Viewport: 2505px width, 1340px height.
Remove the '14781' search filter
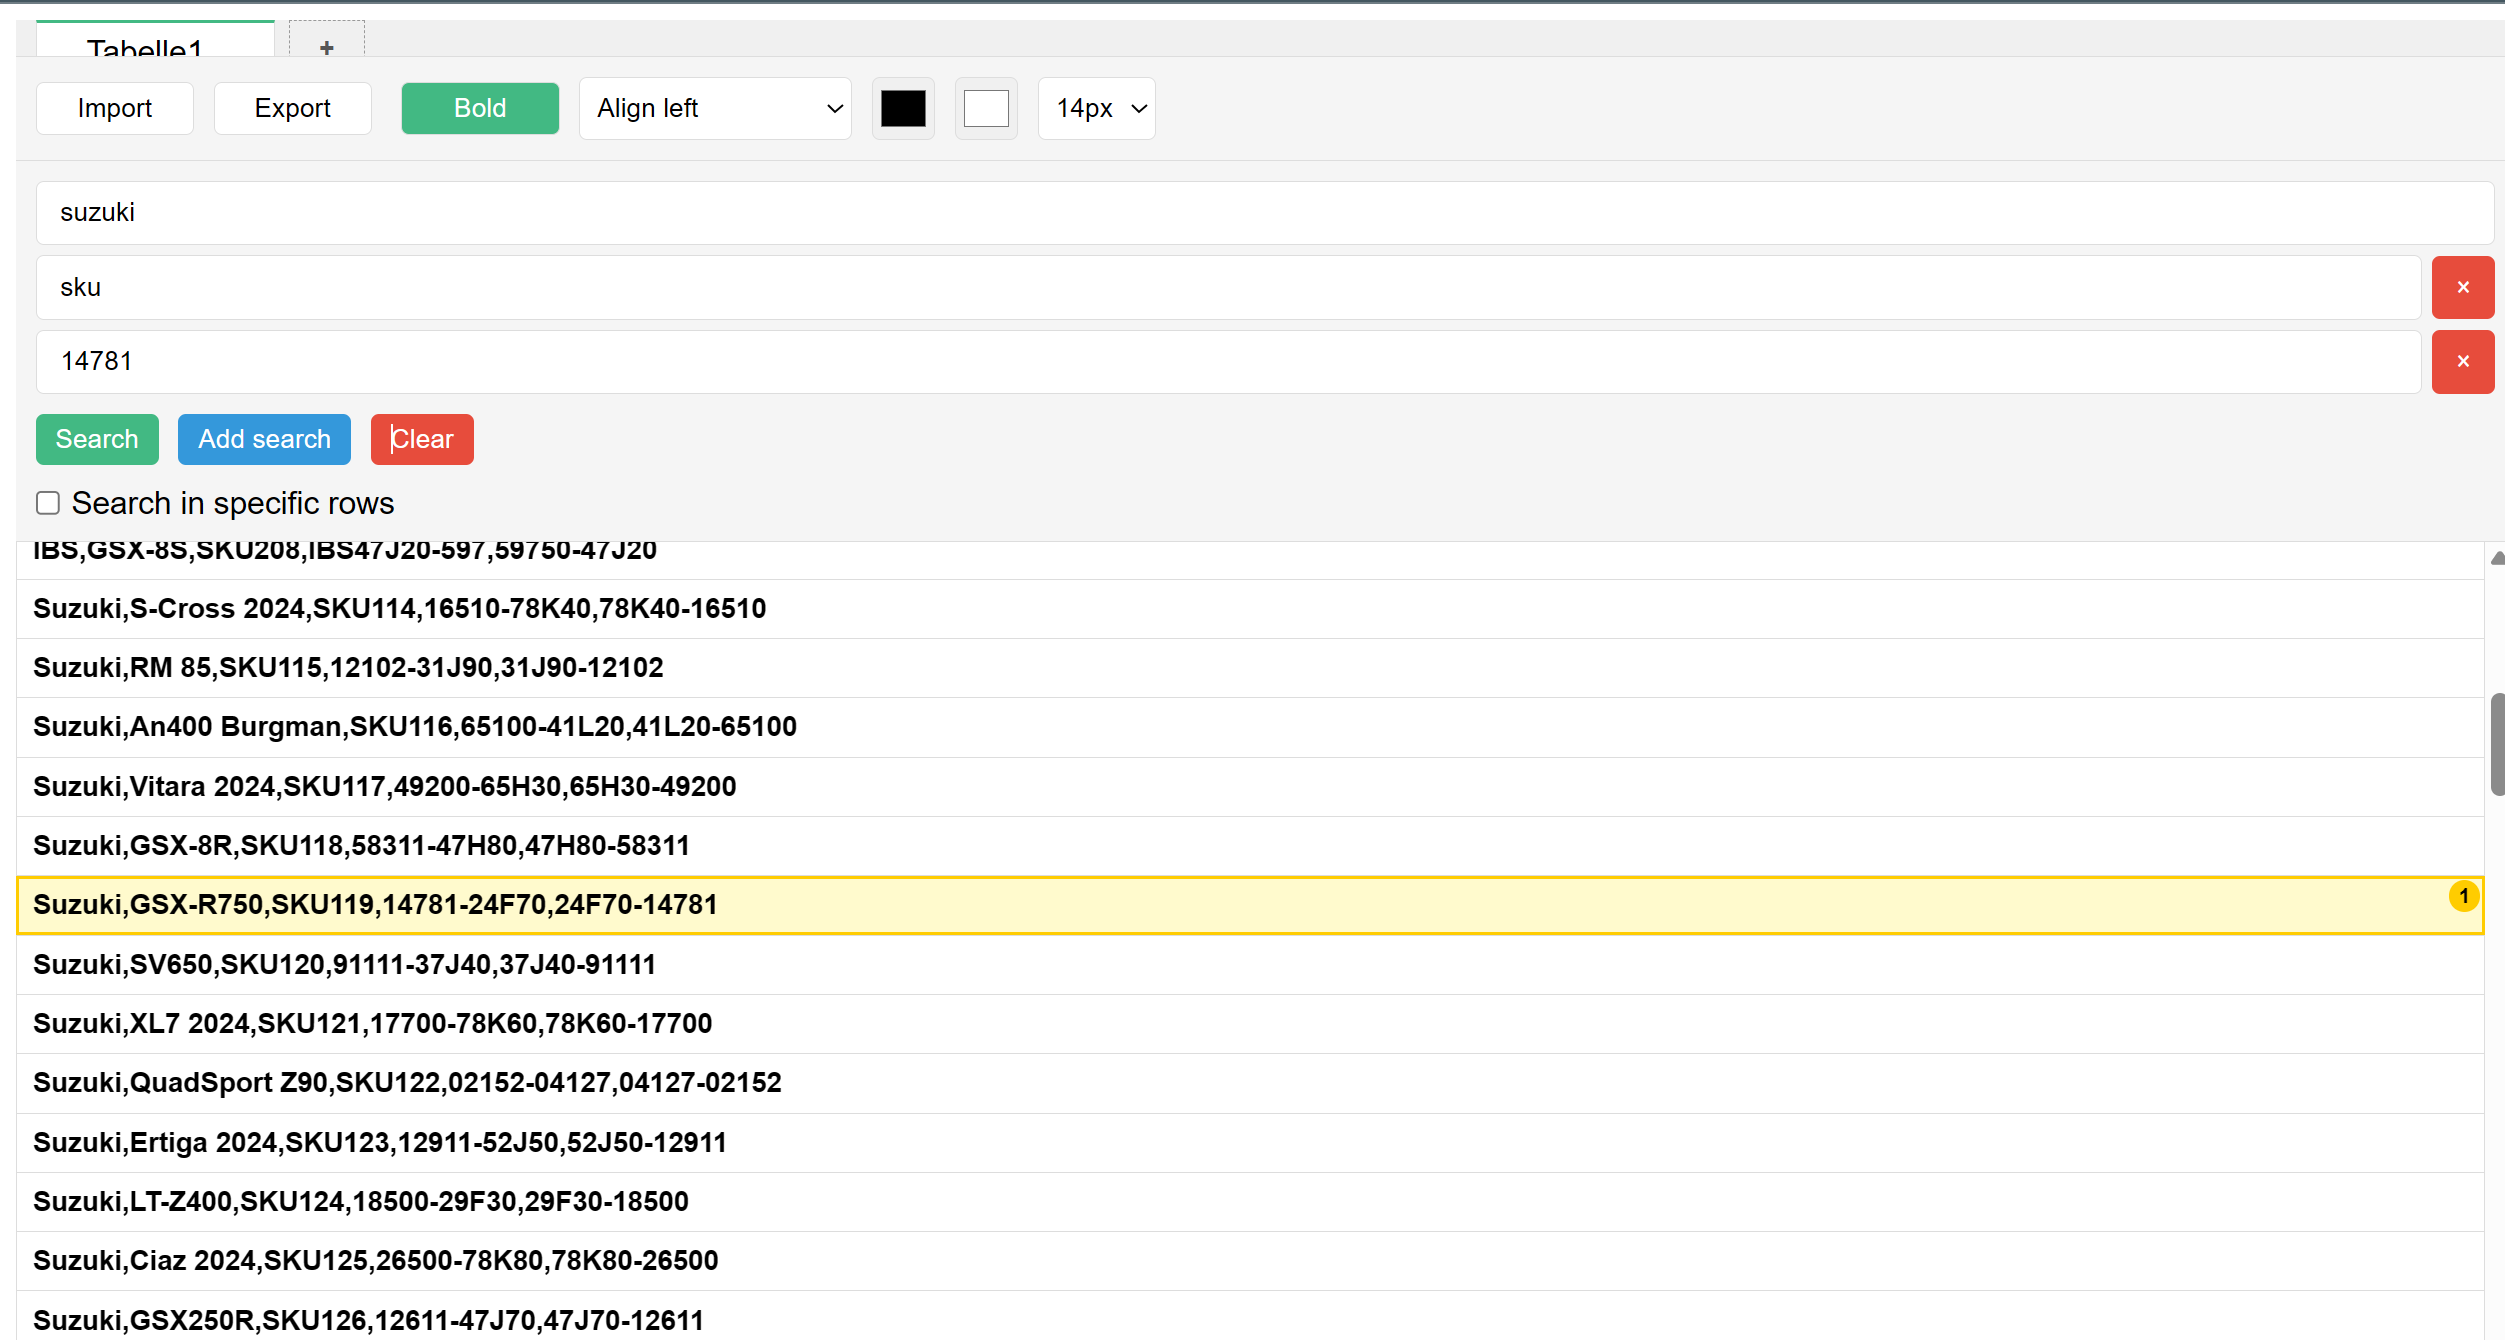[x=2462, y=361]
